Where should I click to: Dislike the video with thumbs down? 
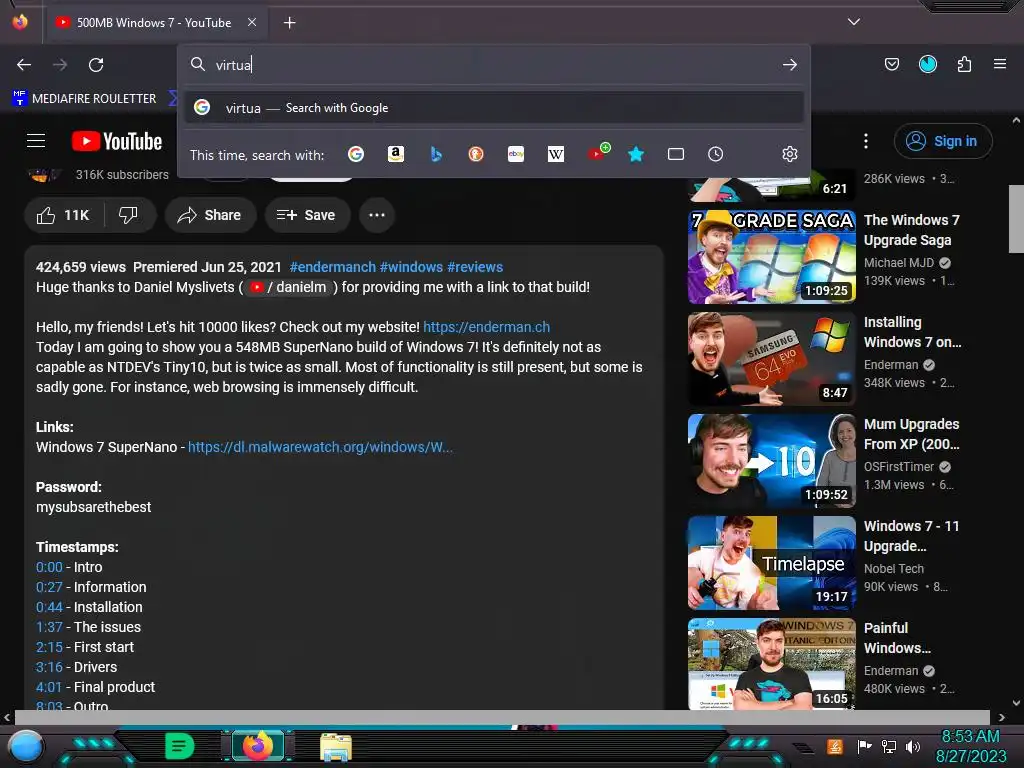[x=129, y=215]
